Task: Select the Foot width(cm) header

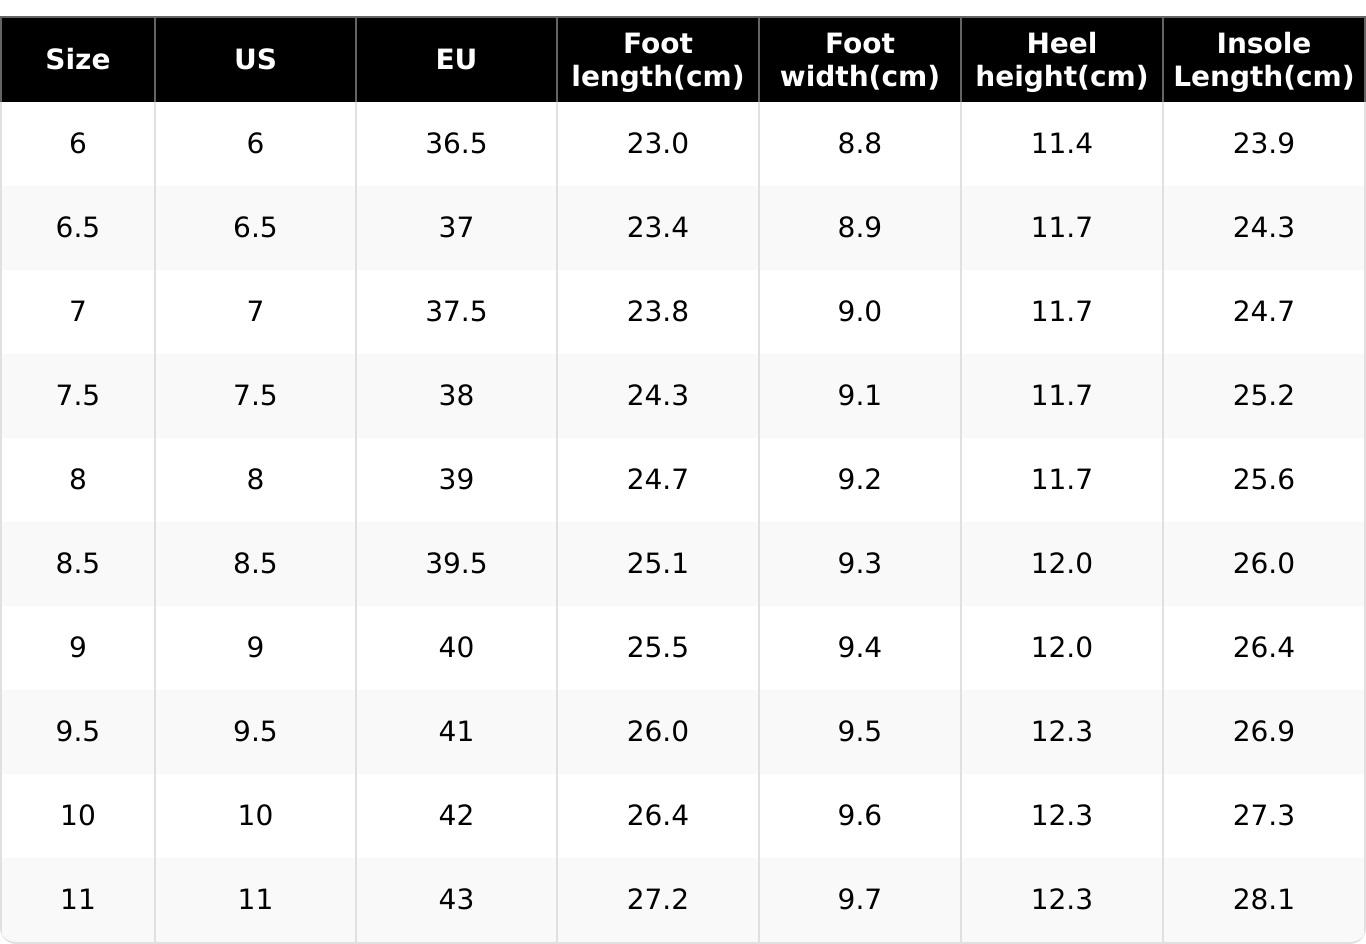Action: click(860, 60)
